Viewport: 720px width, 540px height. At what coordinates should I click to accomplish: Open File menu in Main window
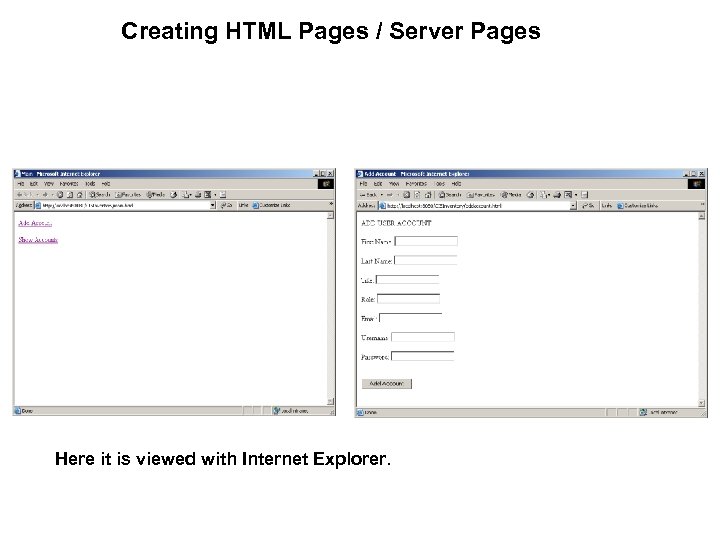(21, 184)
